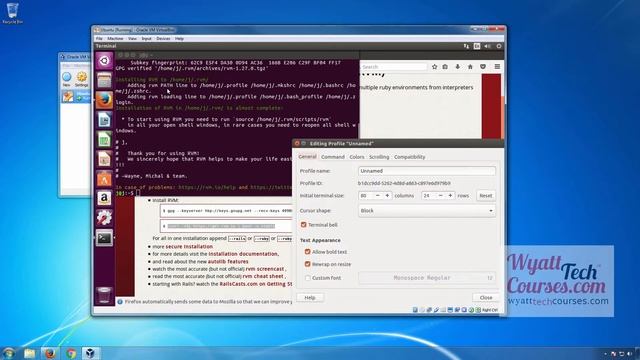The height and width of the screenshot is (360, 640).
Task: Click Settings icon in VirtualBox Manager window
Action: 82,79
